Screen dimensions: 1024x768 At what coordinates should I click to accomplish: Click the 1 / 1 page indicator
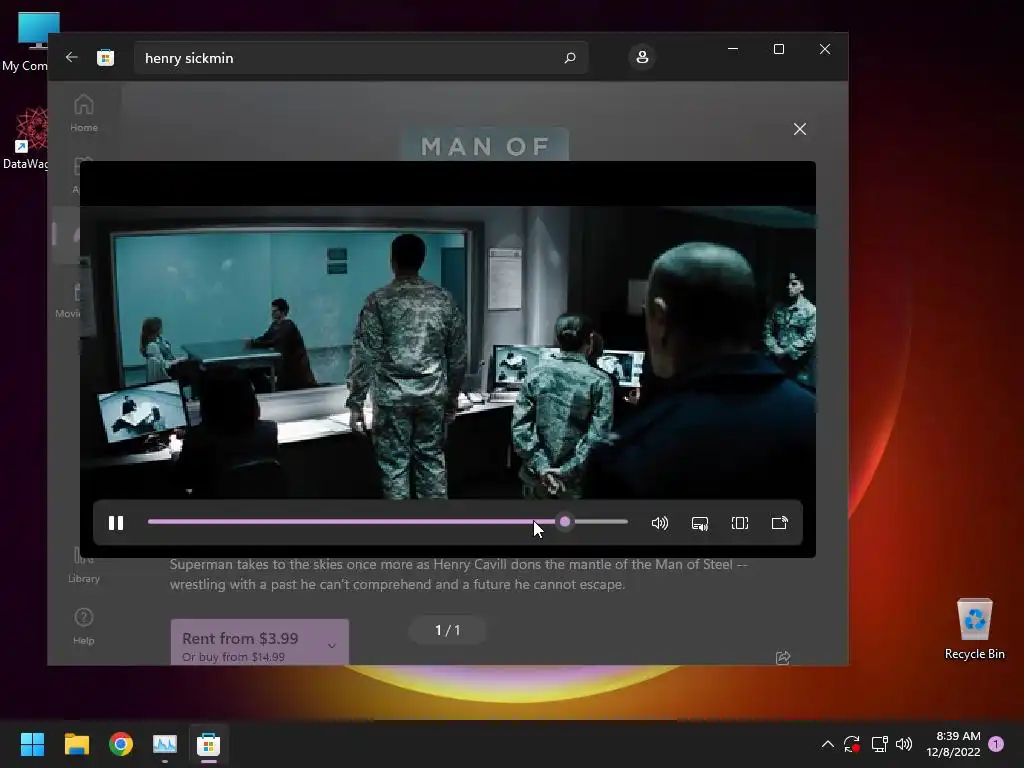[x=448, y=630]
